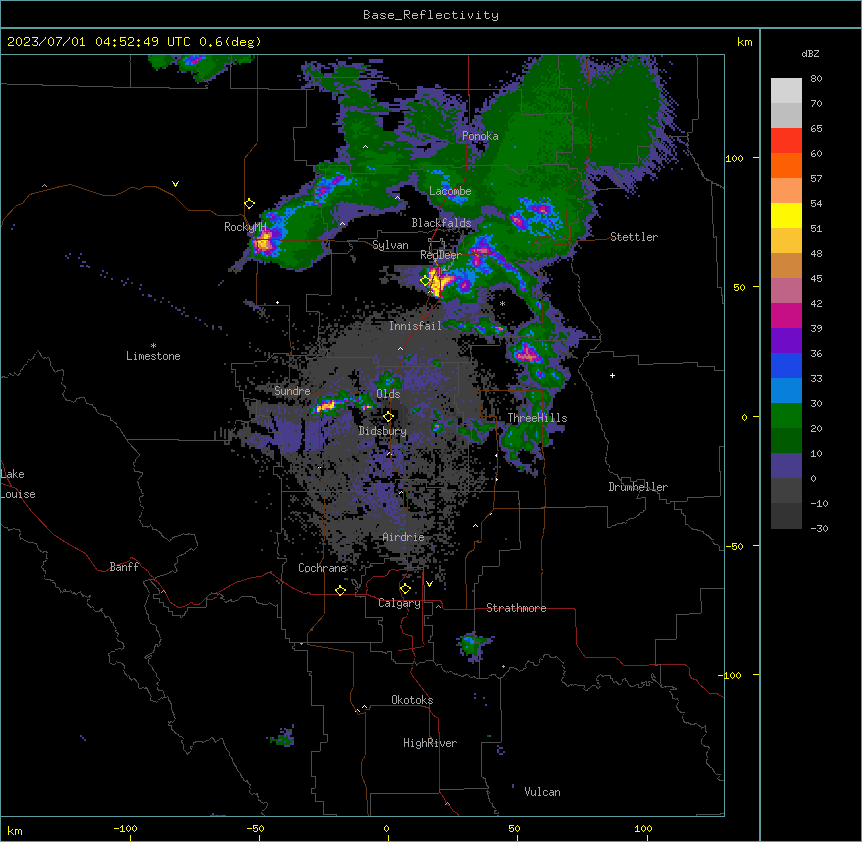This screenshot has width=862, height=842.
Task: Click the Base_Reflectivity title text
Action: [431, 15]
